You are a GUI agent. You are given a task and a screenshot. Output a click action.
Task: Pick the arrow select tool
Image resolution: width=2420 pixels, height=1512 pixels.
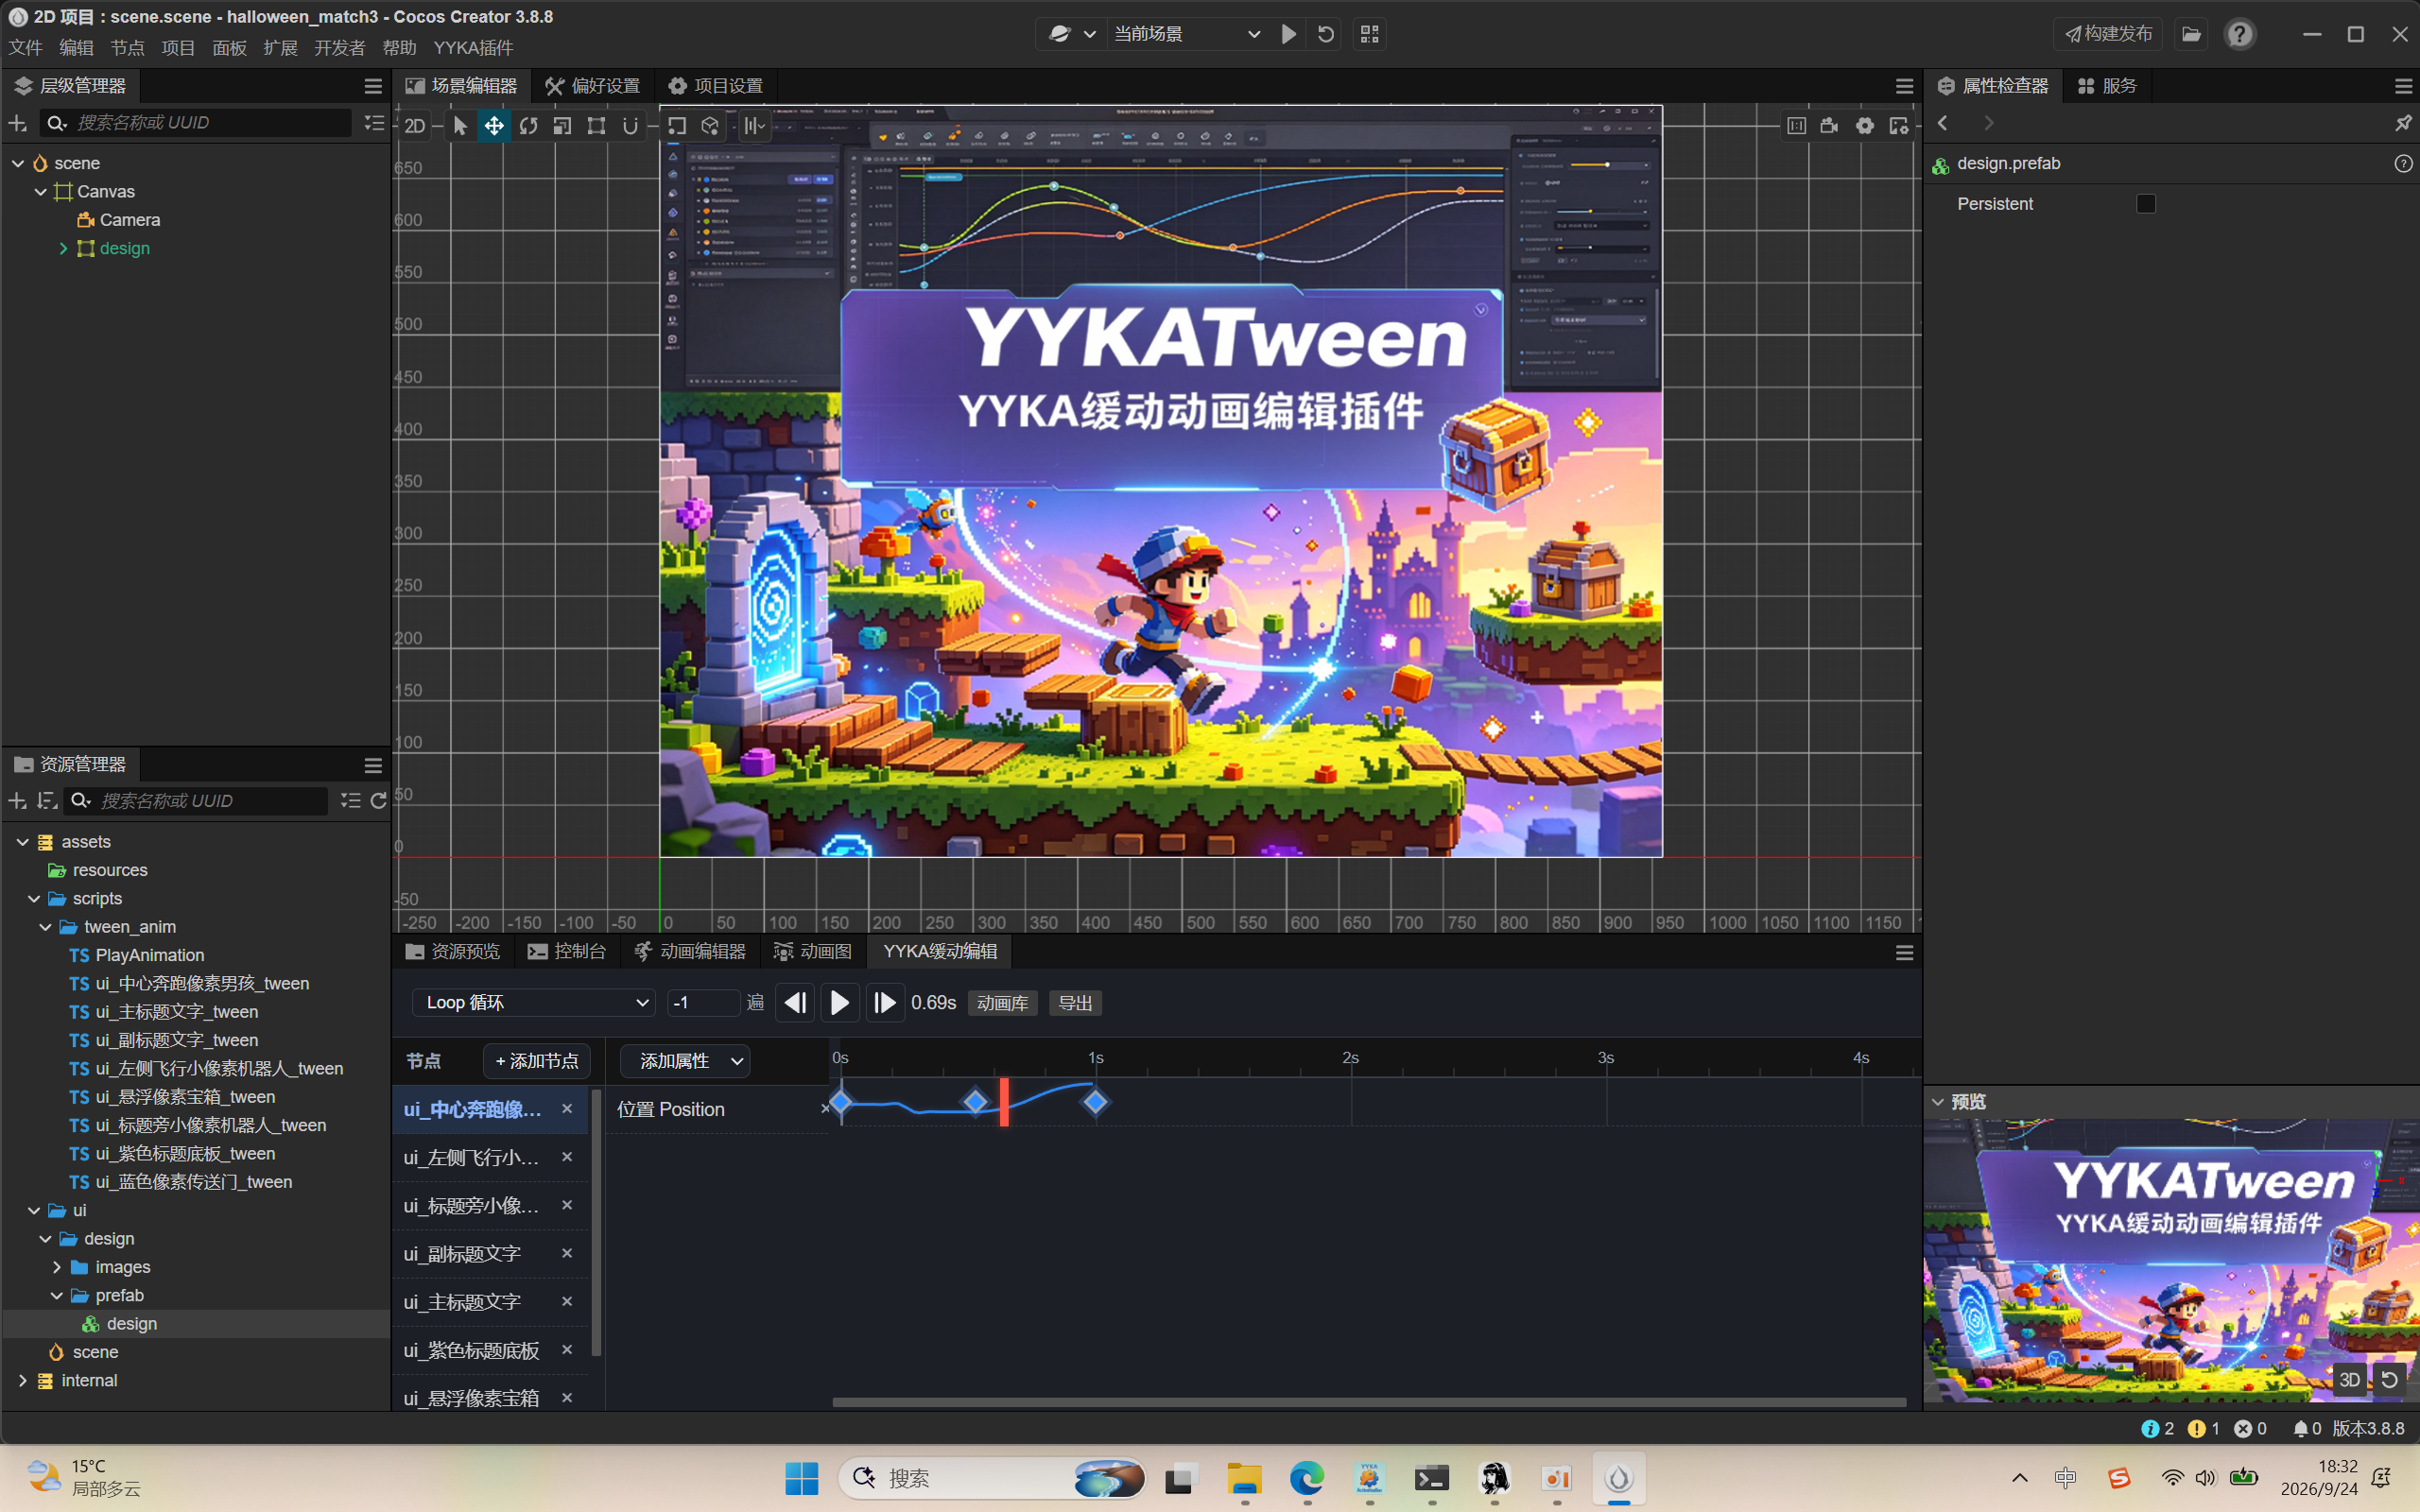click(x=460, y=126)
